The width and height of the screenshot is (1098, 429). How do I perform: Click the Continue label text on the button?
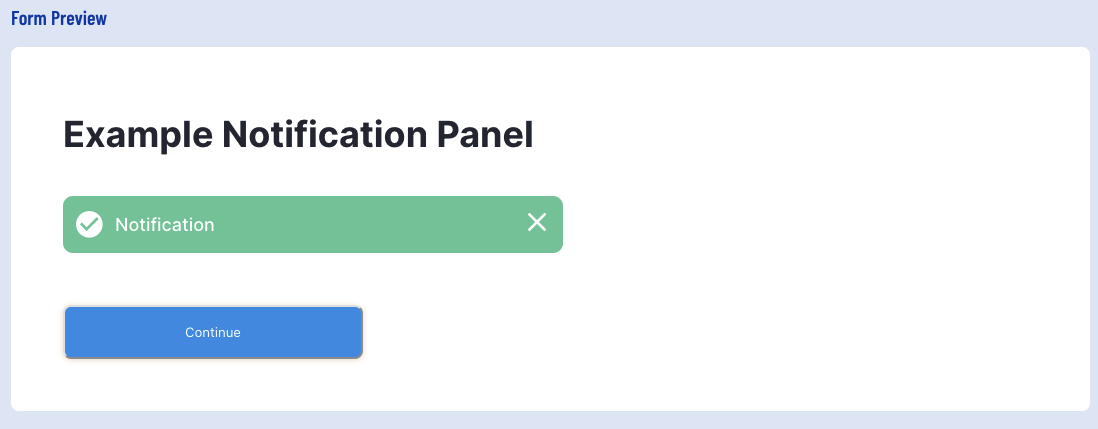213,332
